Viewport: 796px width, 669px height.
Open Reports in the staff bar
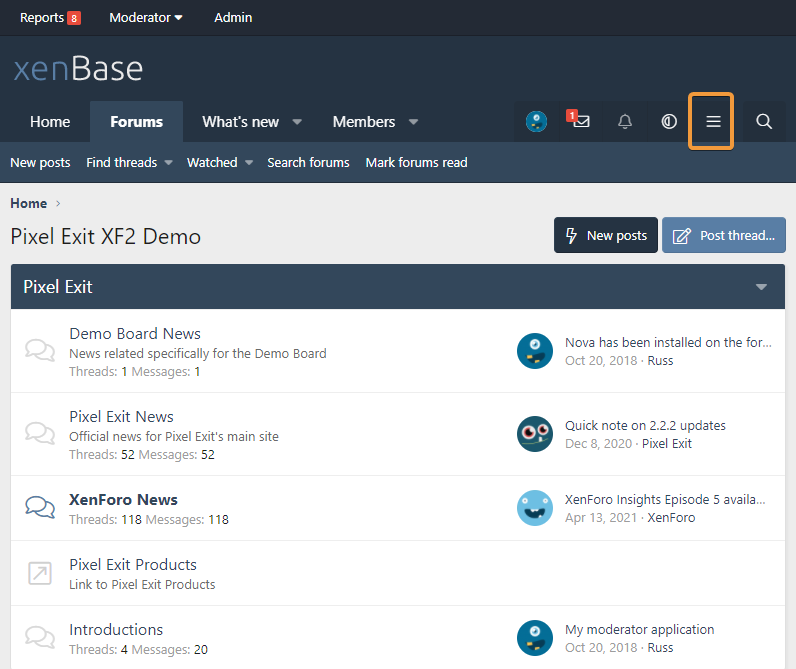coord(42,18)
